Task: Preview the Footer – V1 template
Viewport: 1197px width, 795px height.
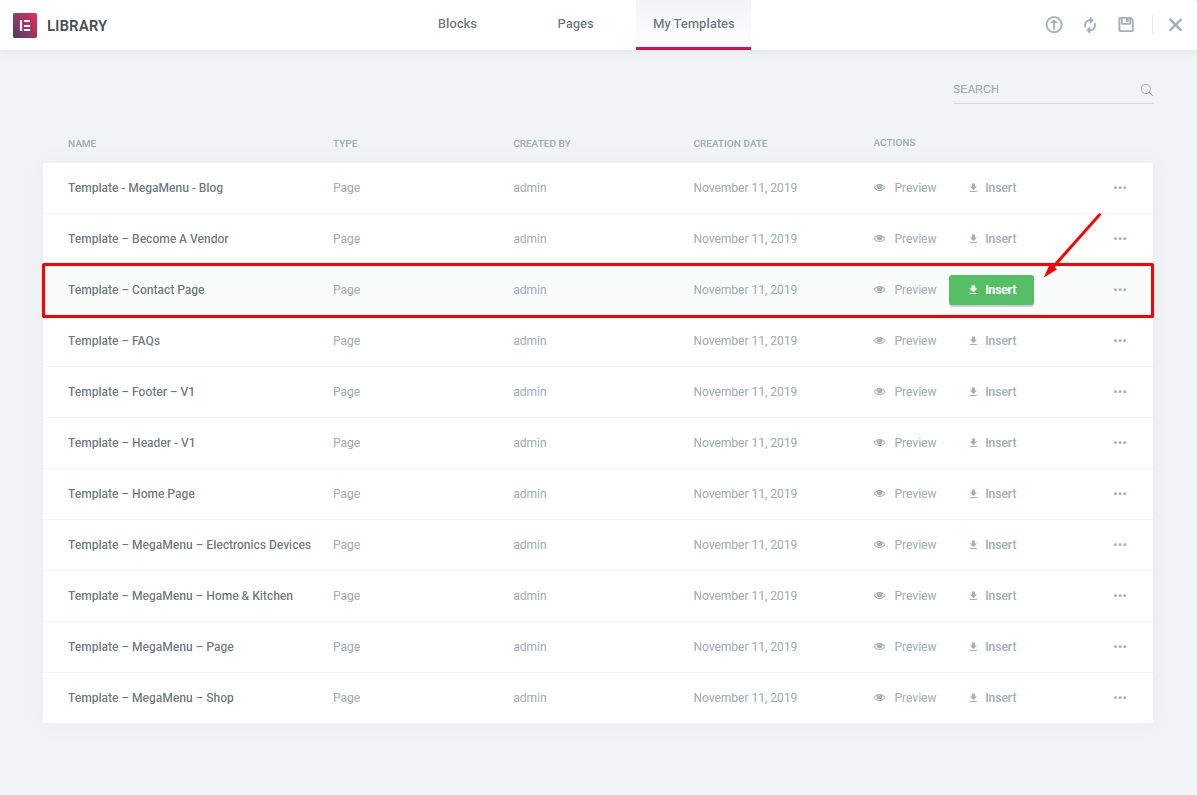Action: pyautogui.click(x=905, y=392)
